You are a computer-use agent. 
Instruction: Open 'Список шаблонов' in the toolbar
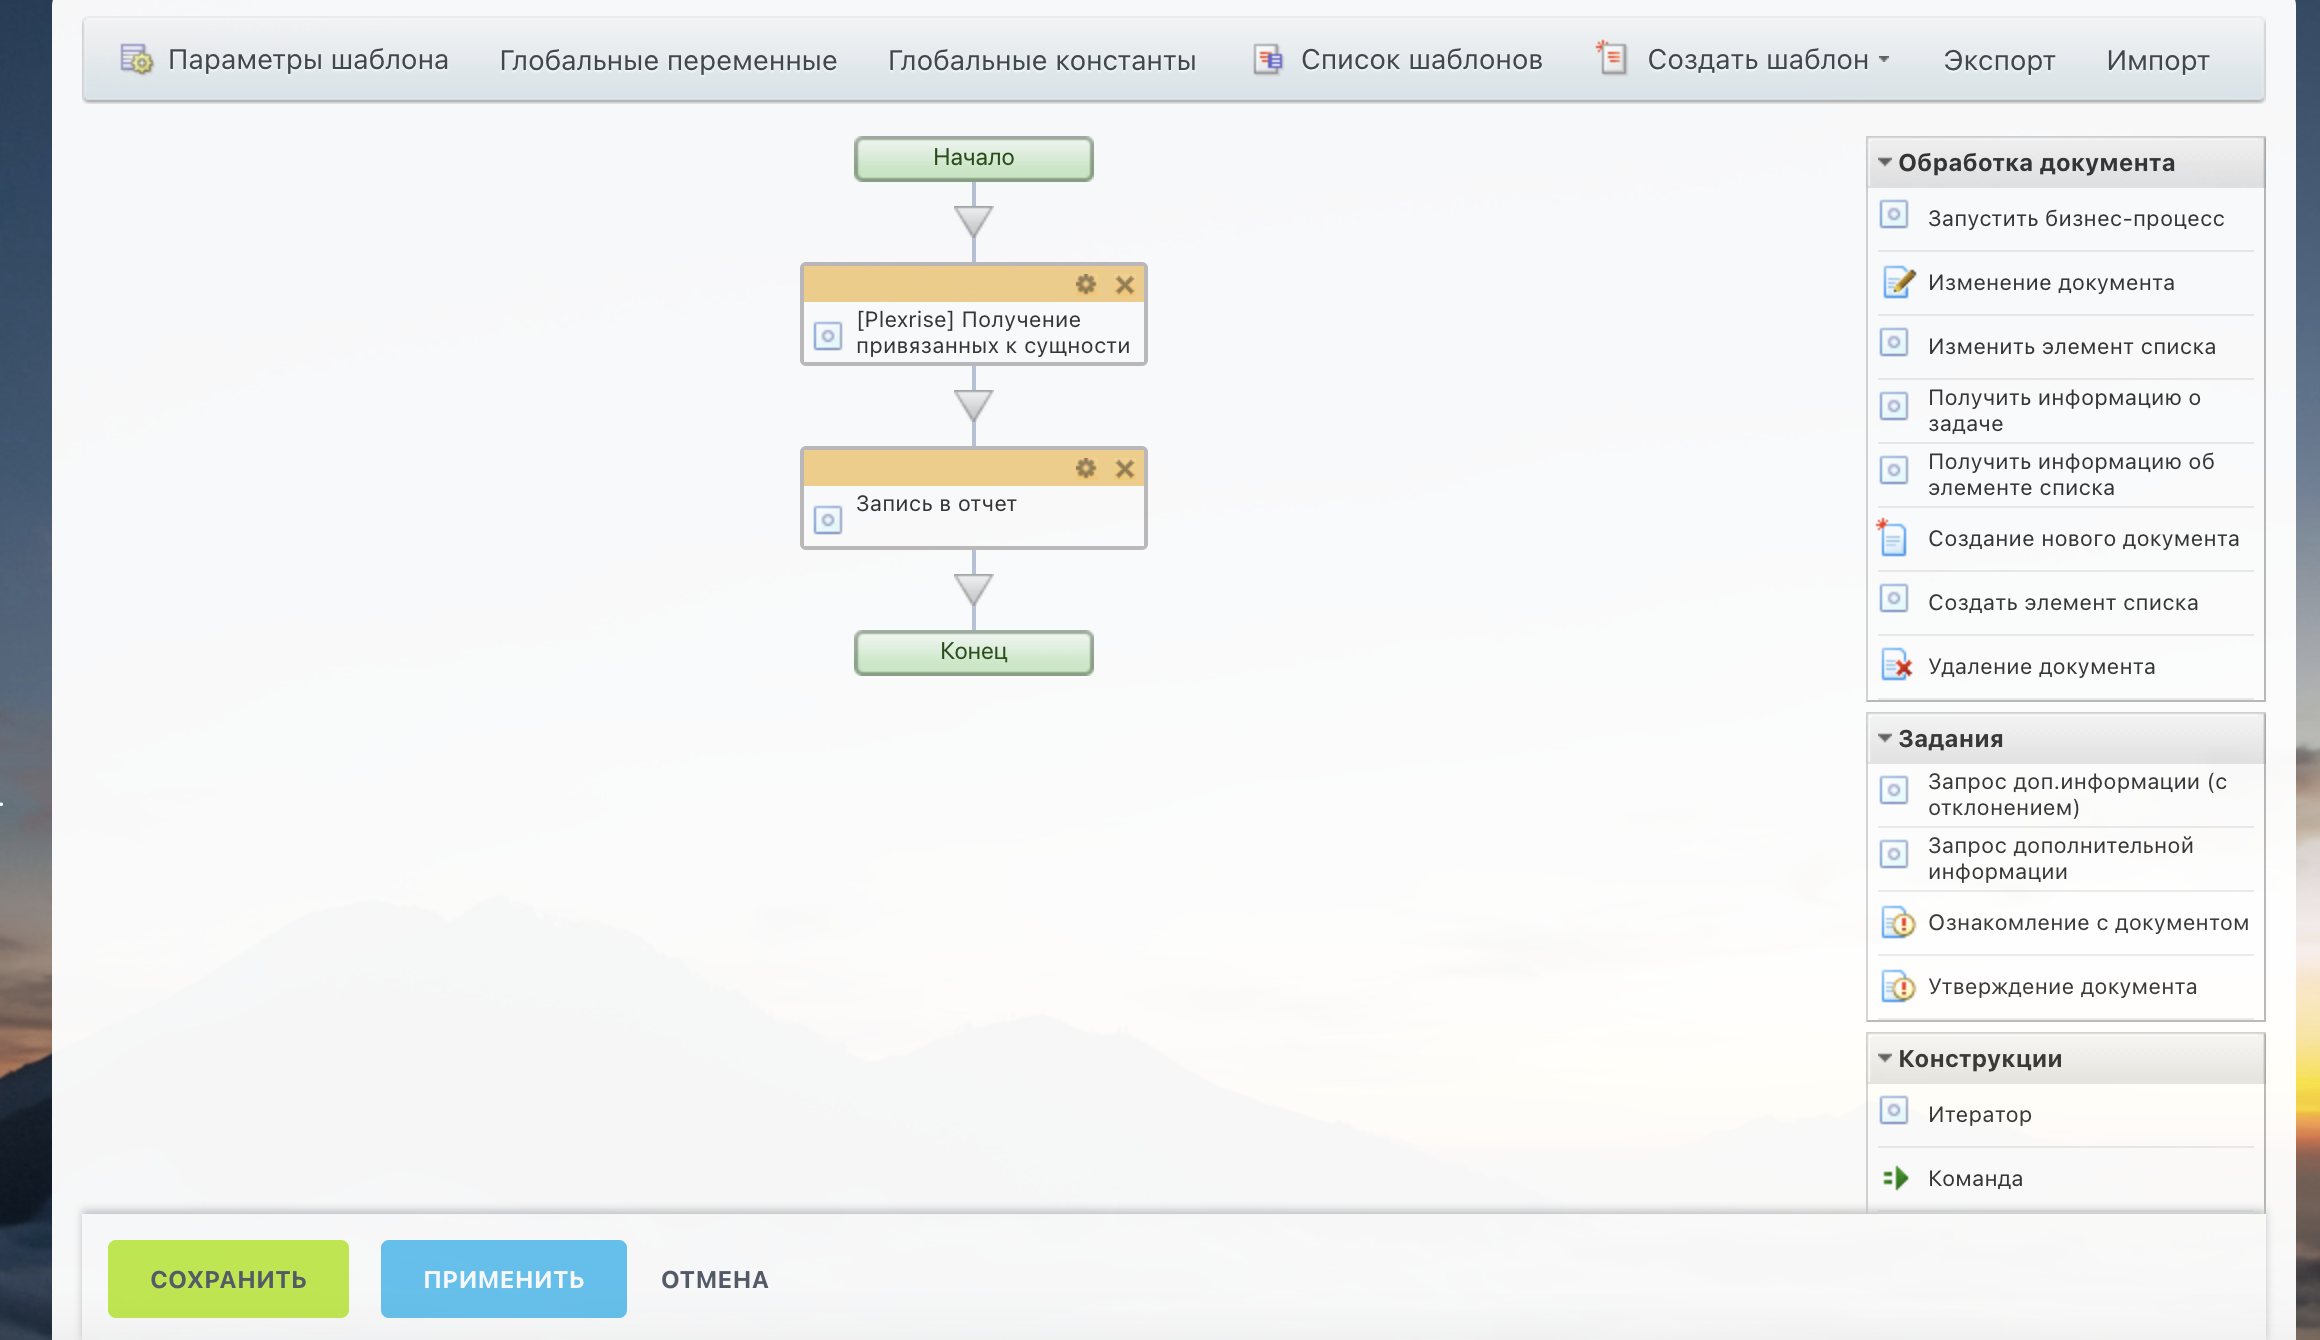pos(1420,60)
